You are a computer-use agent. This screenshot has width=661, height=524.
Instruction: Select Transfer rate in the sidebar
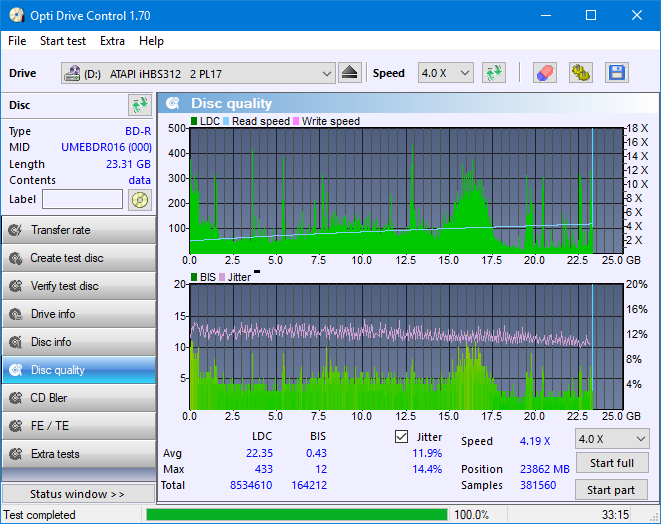(x=79, y=230)
